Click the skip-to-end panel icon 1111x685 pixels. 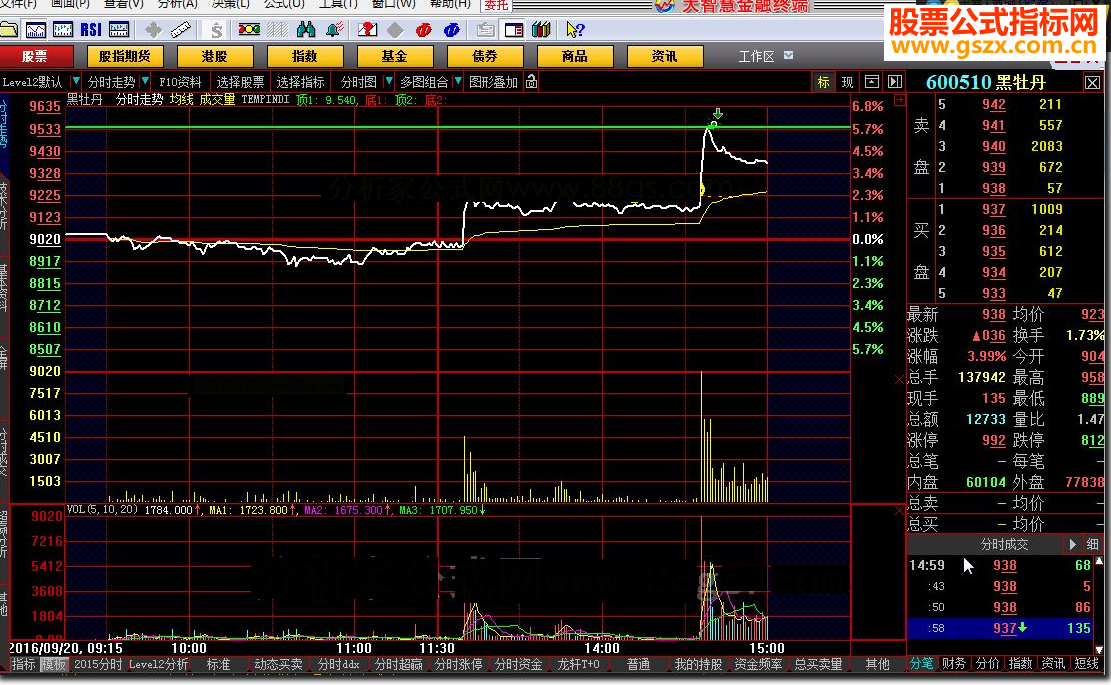click(895, 82)
